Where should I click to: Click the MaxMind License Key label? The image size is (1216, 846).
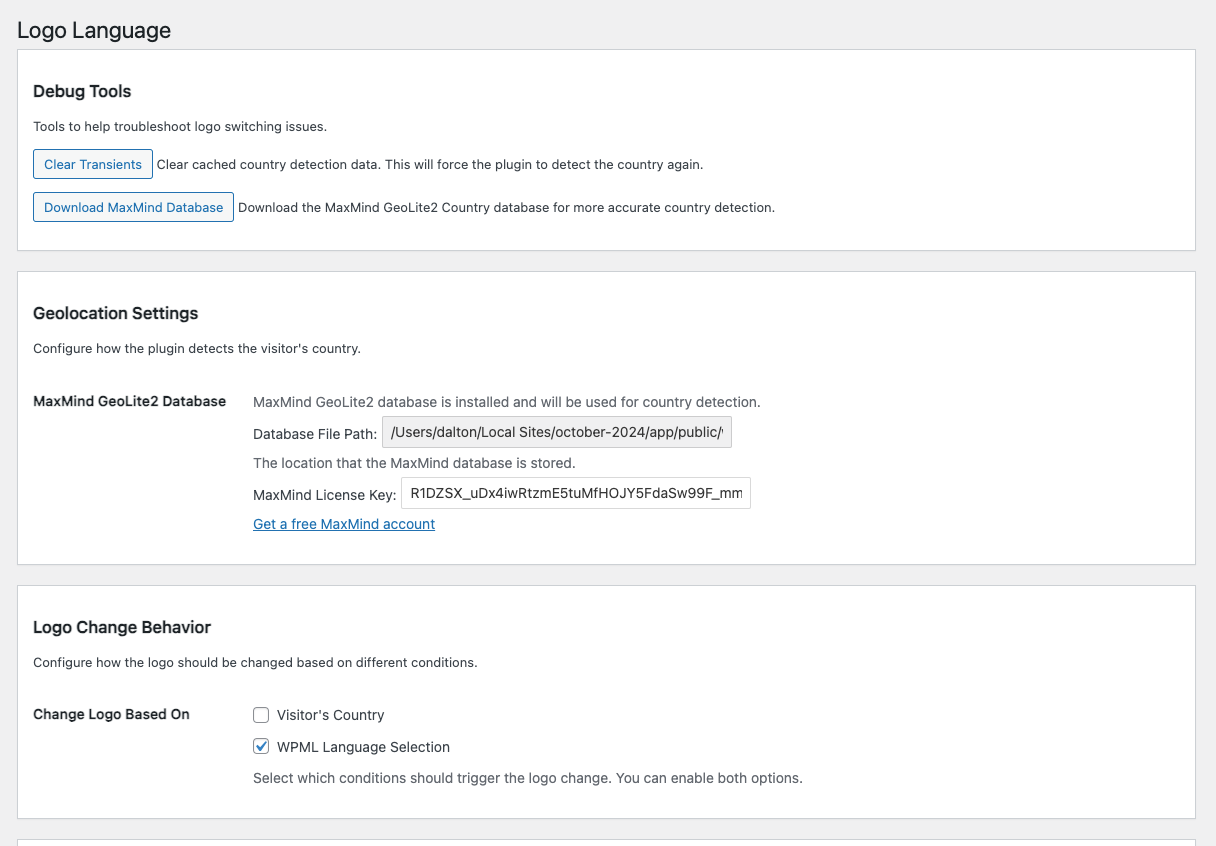click(x=324, y=494)
